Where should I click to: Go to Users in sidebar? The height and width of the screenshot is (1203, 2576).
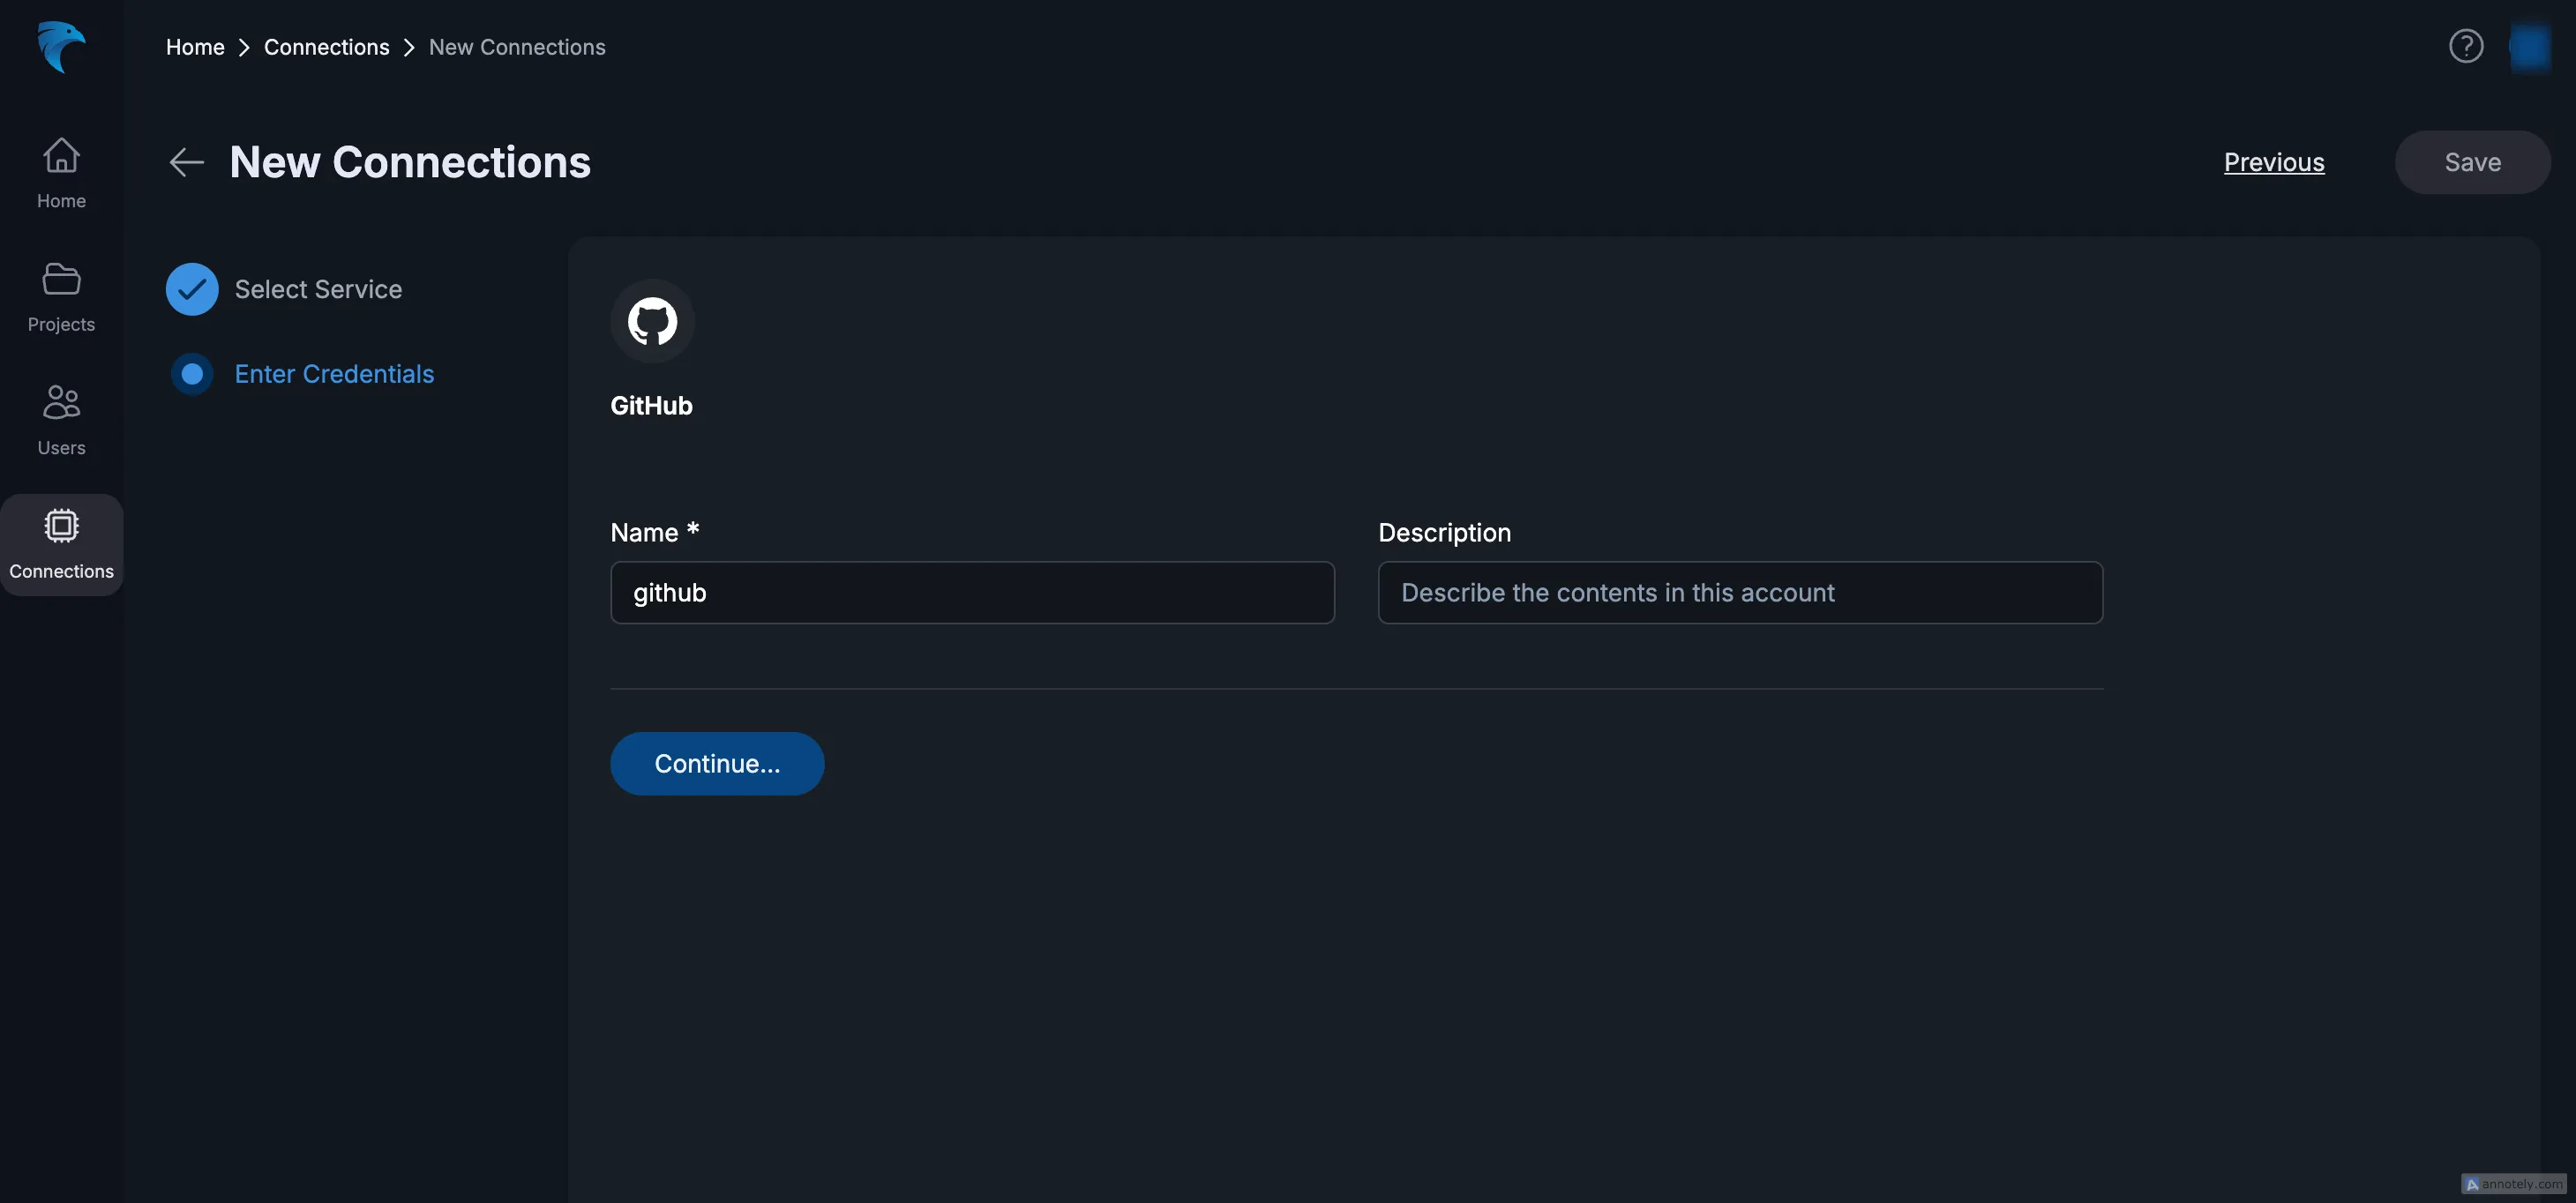point(61,420)
